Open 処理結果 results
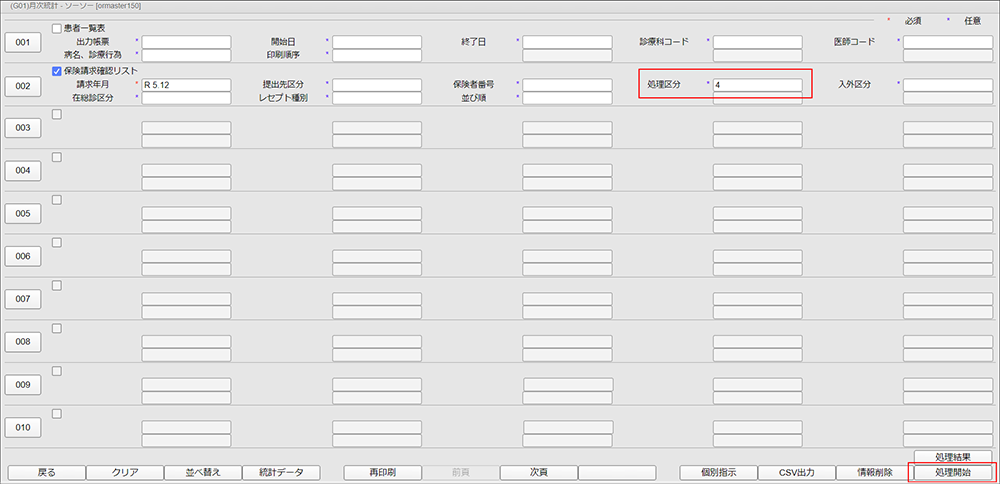The width and height of the screenshot is (1000, 484). coord(952,457)
